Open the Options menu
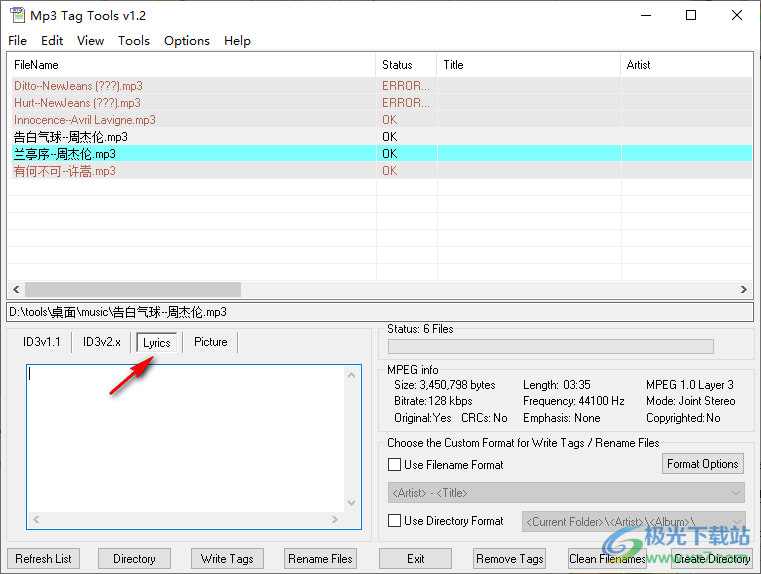761x574 pixels. [187, 41]
